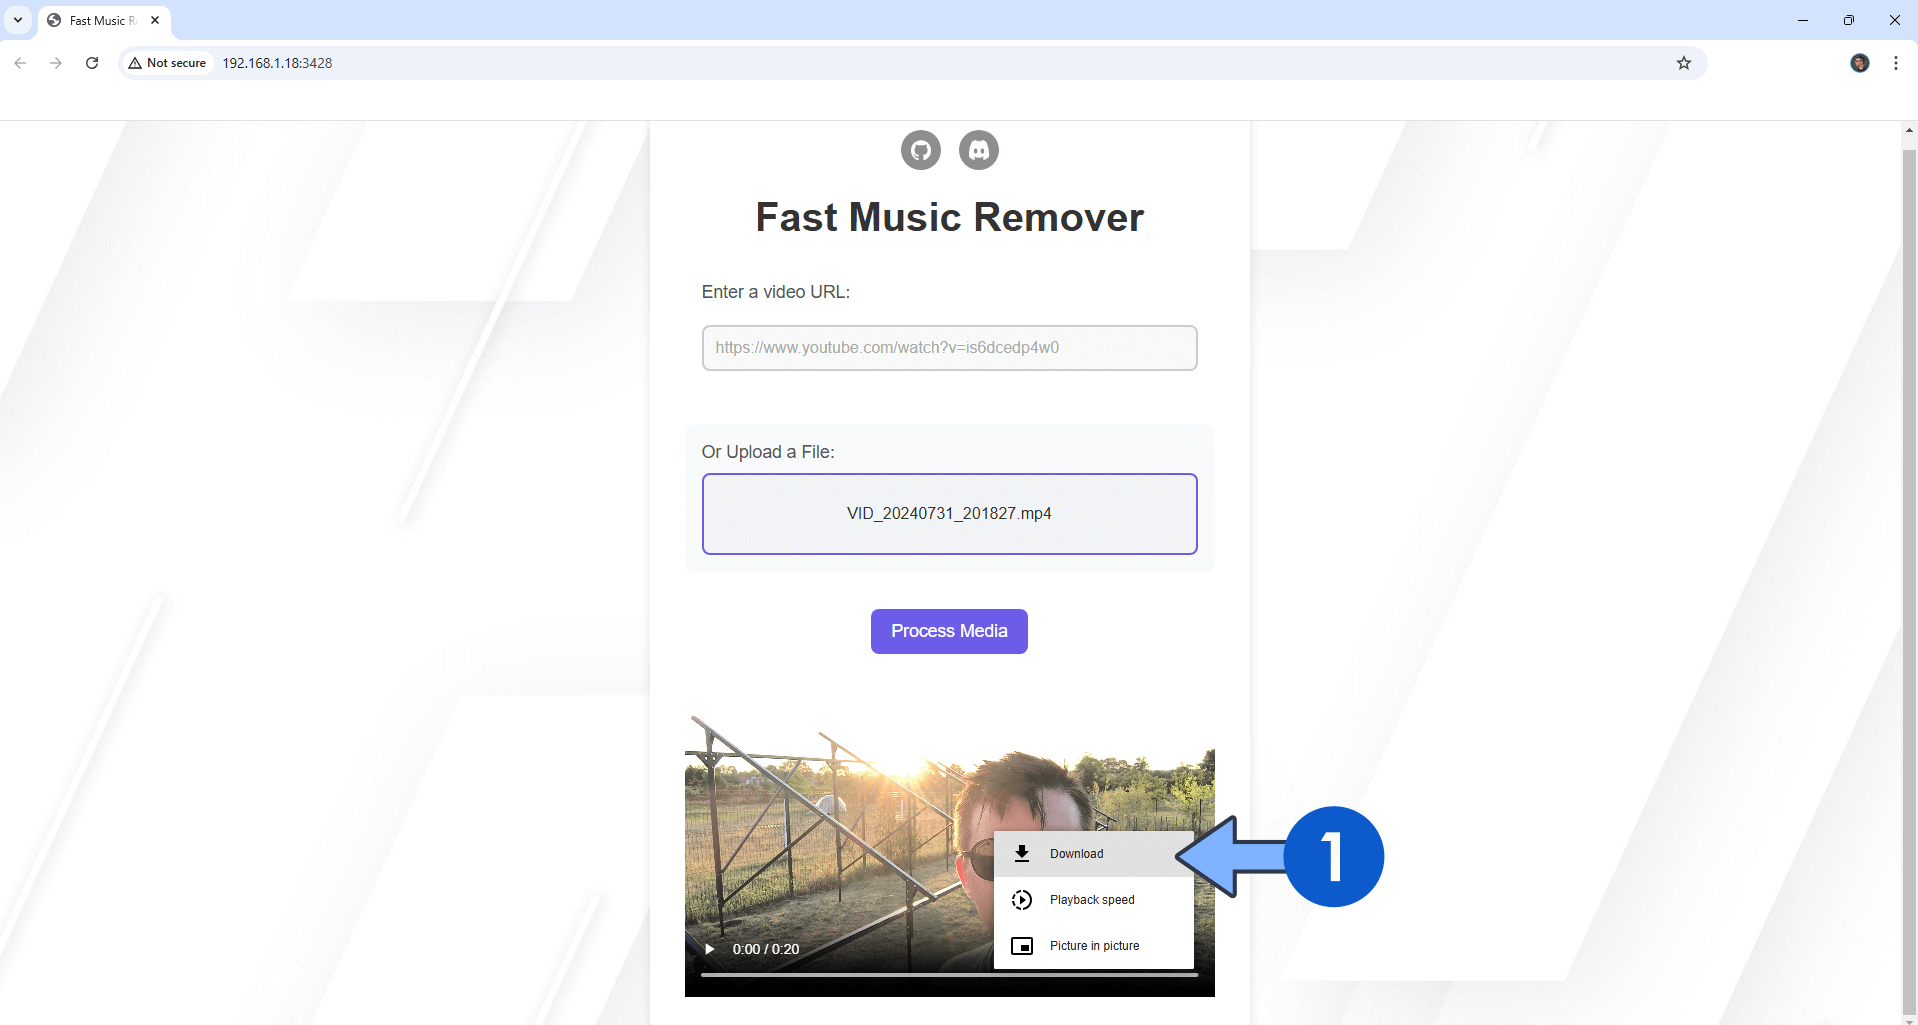
Task: Play the video preview
Action: 709,949
